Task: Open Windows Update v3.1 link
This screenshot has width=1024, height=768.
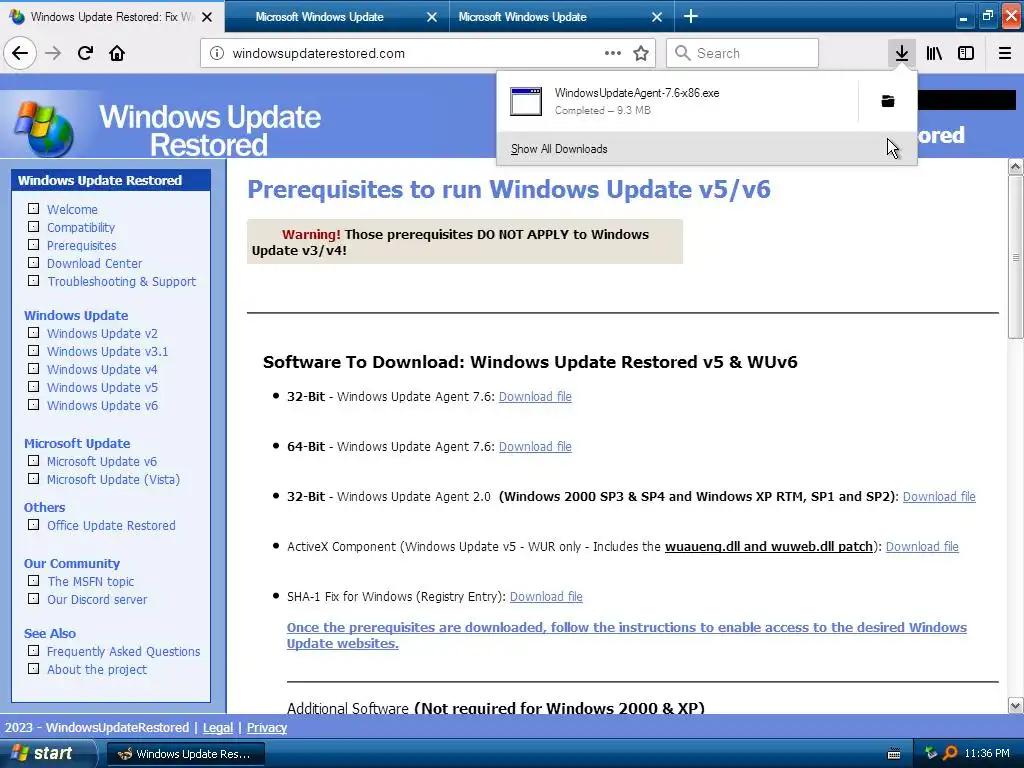Action: coord(108,351)
